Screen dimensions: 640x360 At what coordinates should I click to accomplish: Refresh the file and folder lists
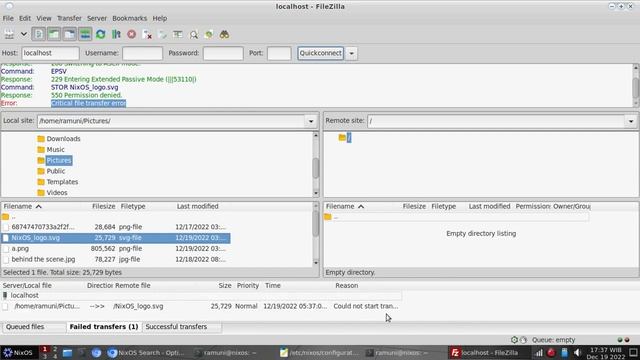pos(100,34)
